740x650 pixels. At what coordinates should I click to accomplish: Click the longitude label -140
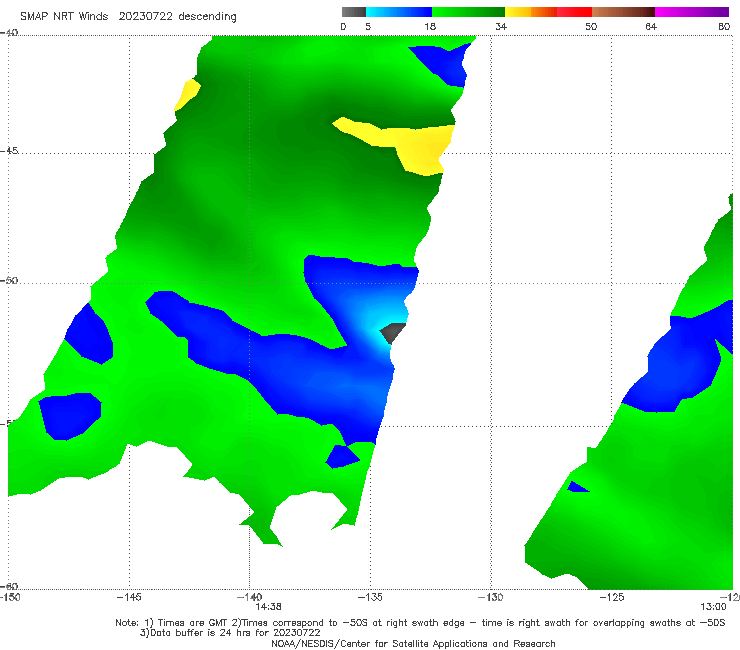coord(249,597)
